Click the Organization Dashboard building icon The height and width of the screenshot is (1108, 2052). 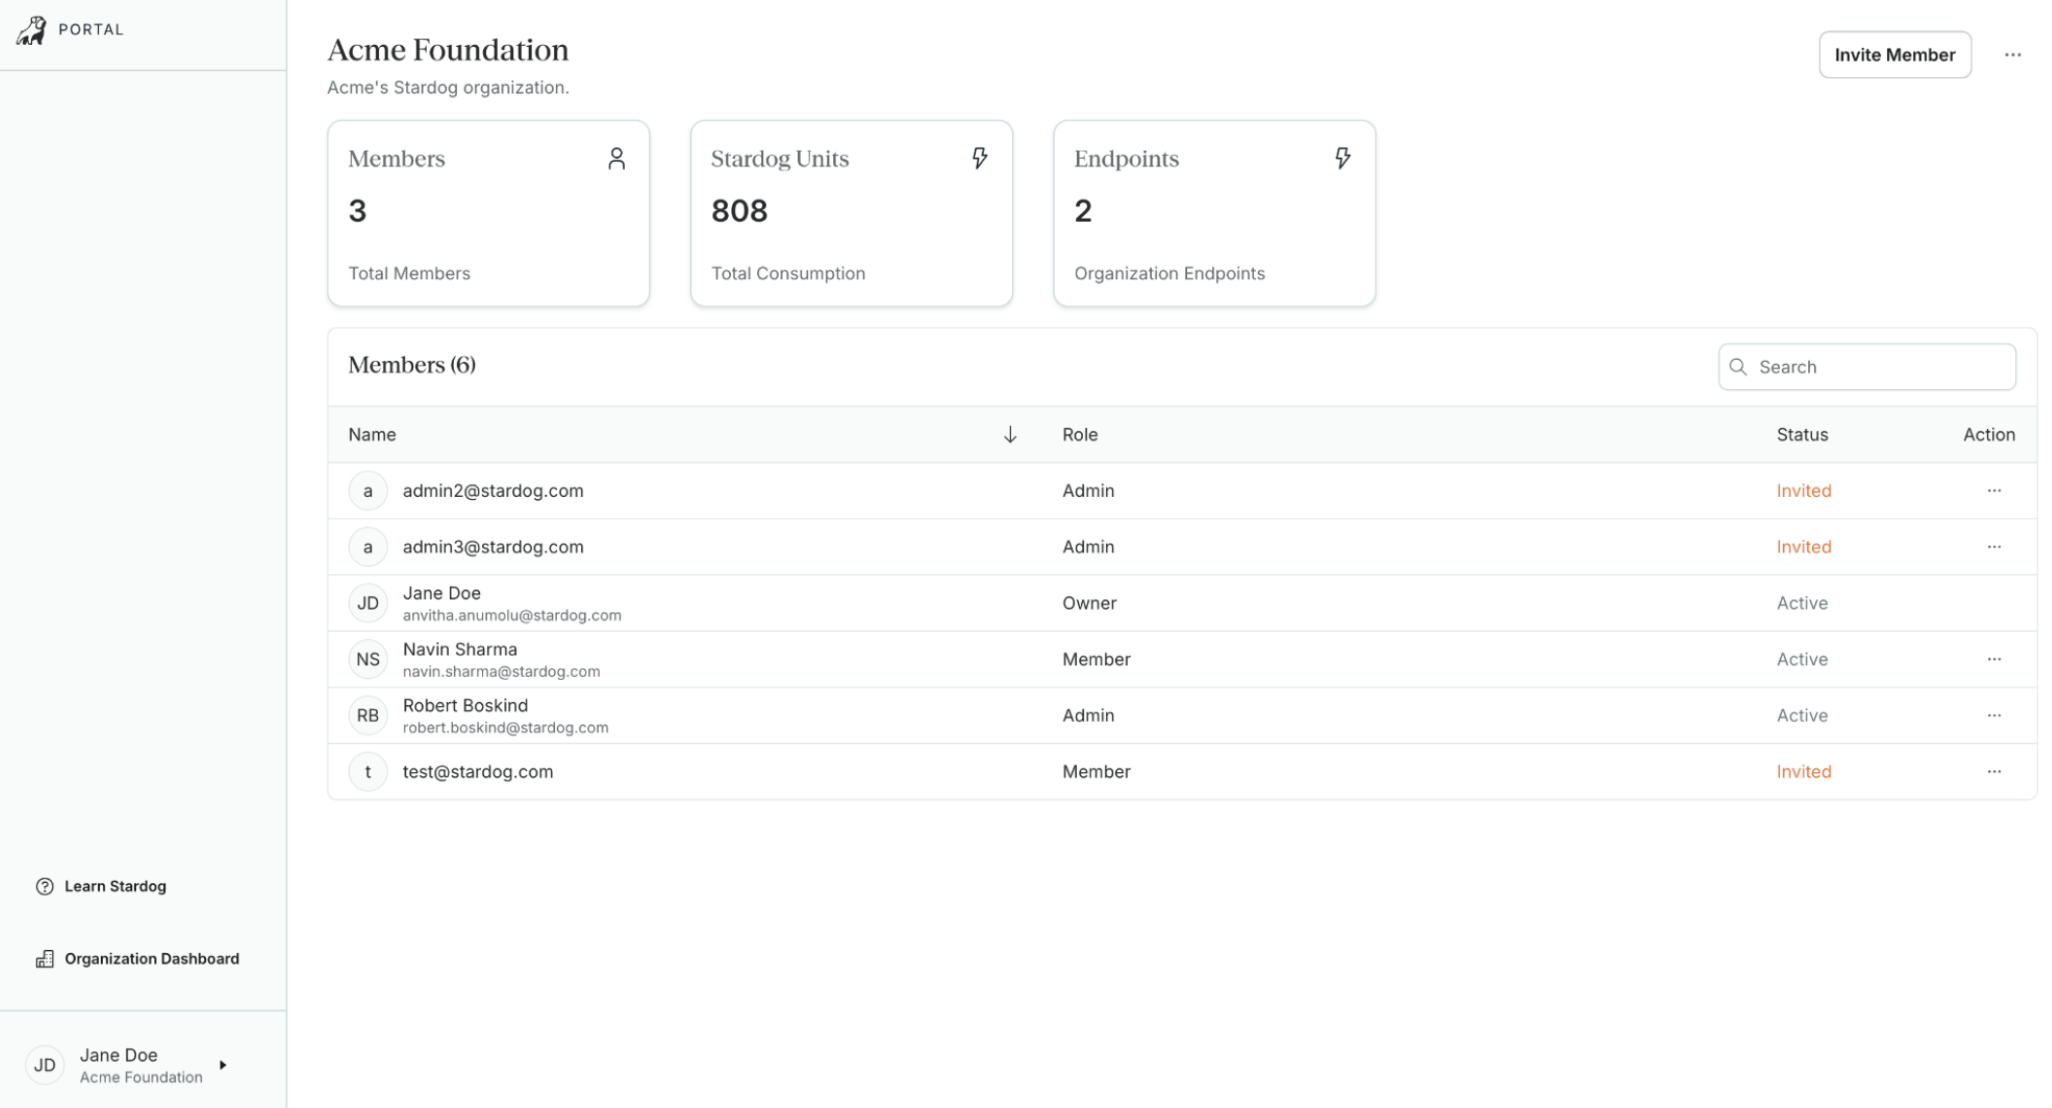(44, 959)
